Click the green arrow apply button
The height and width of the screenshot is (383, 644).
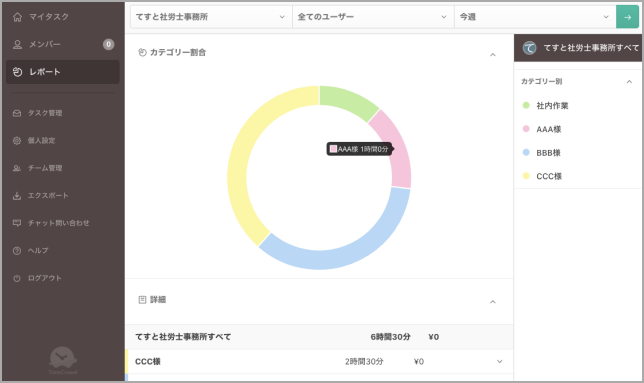point(627,17)
